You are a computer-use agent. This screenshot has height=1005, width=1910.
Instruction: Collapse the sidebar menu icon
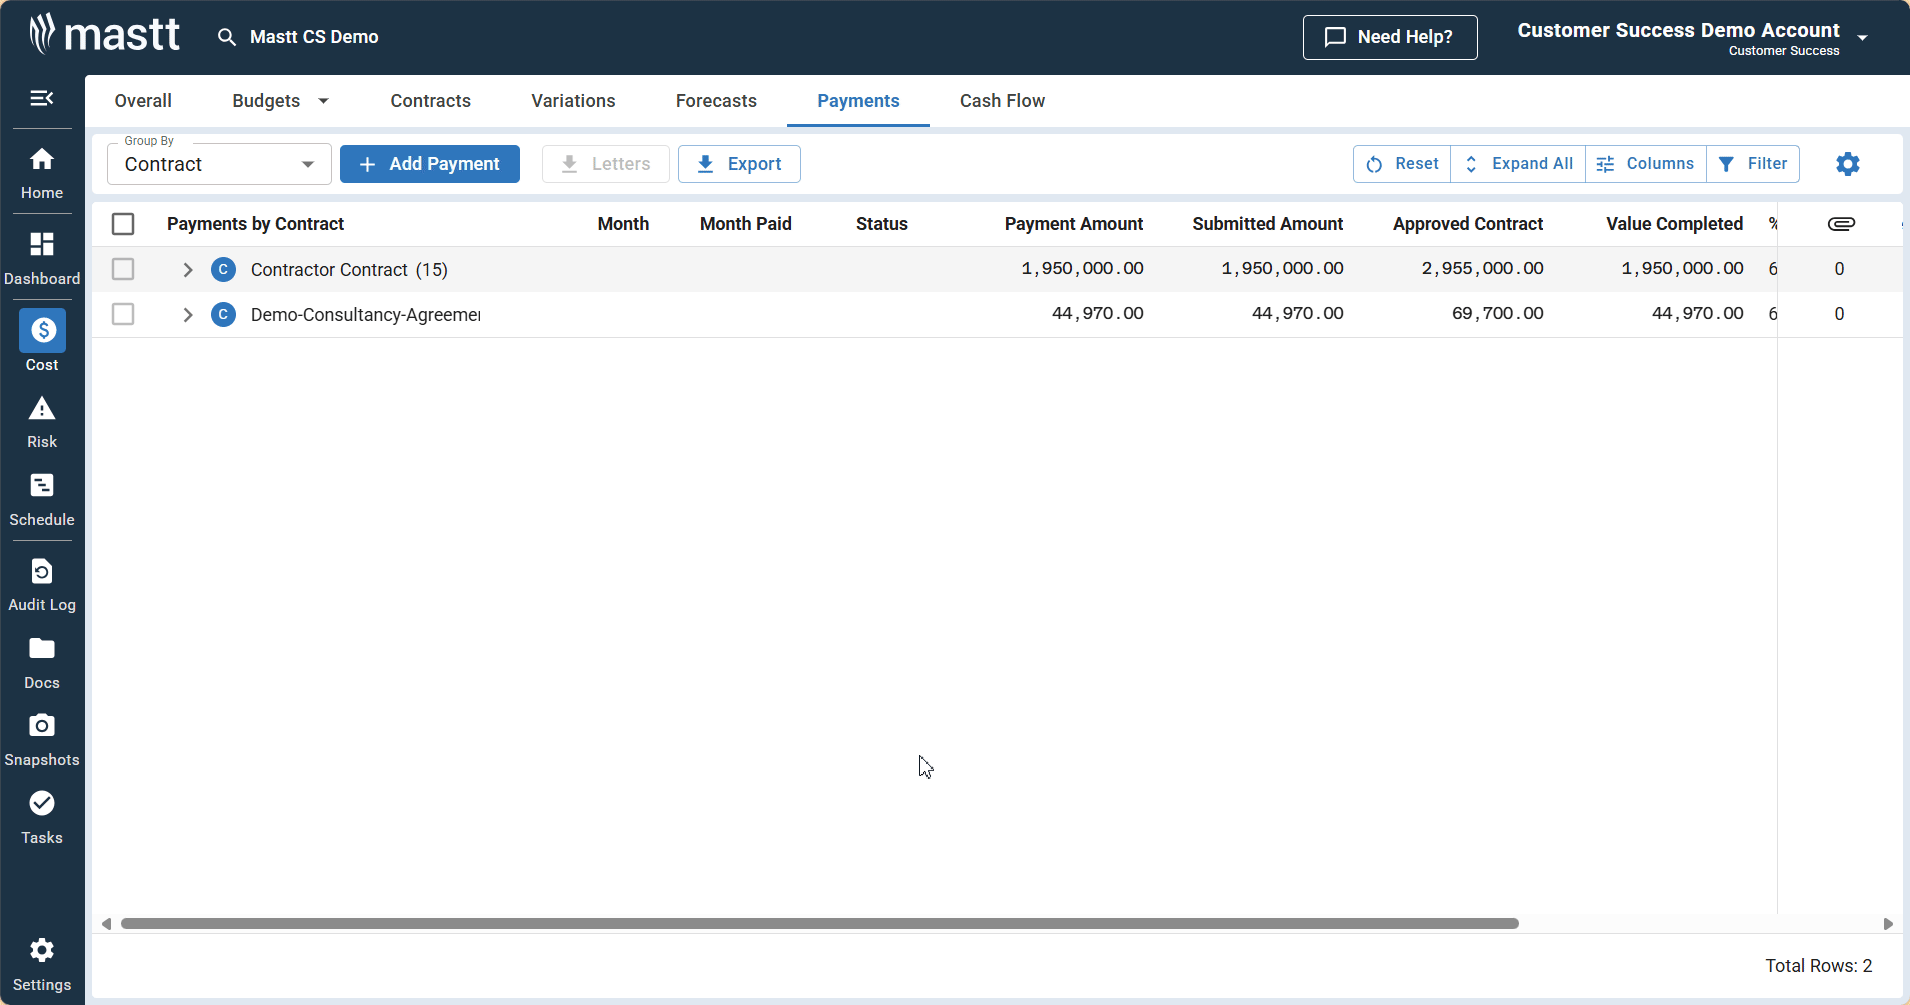point(42,98)
